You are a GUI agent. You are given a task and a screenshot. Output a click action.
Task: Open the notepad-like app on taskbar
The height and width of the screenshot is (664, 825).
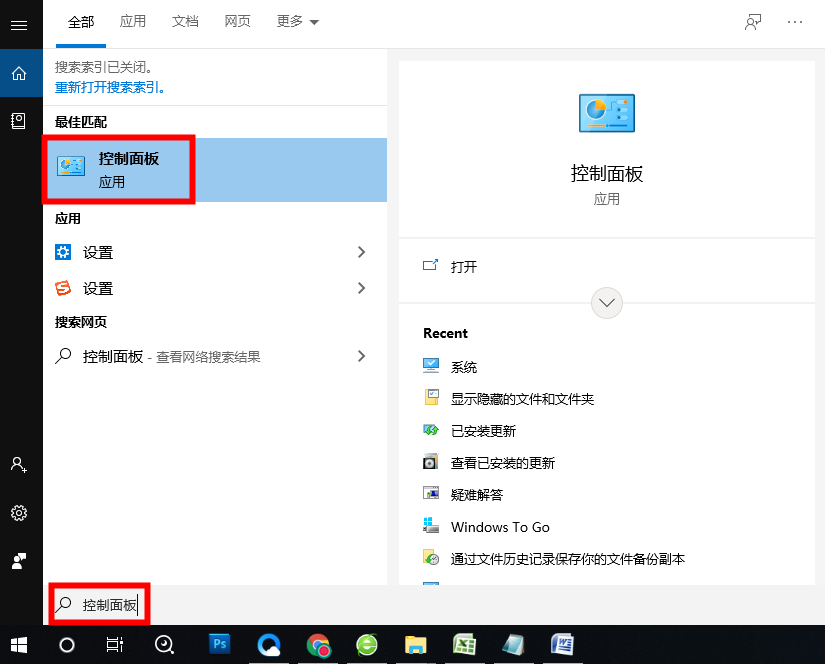(514, 645)
